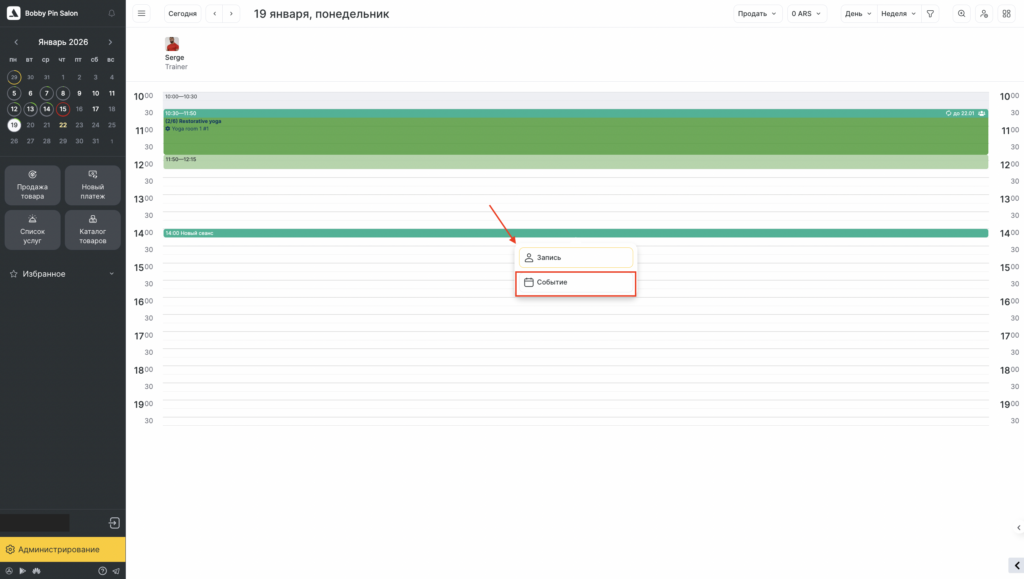Image resolution: width=1024 pixels, height=579 pixels.
Task: Open the calendar filter funnel icon
Action: tap(930, 14)
